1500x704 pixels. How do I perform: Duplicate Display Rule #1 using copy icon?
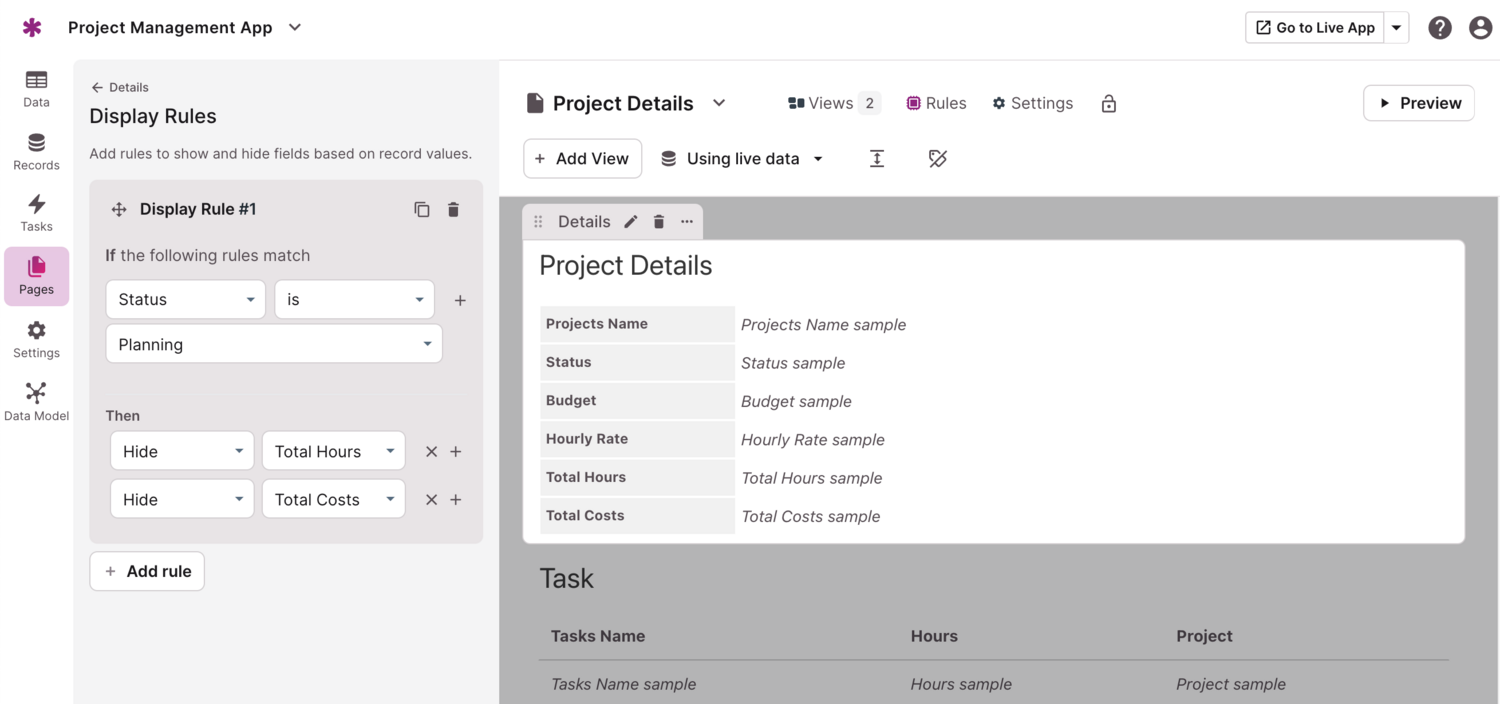(422, 209)
